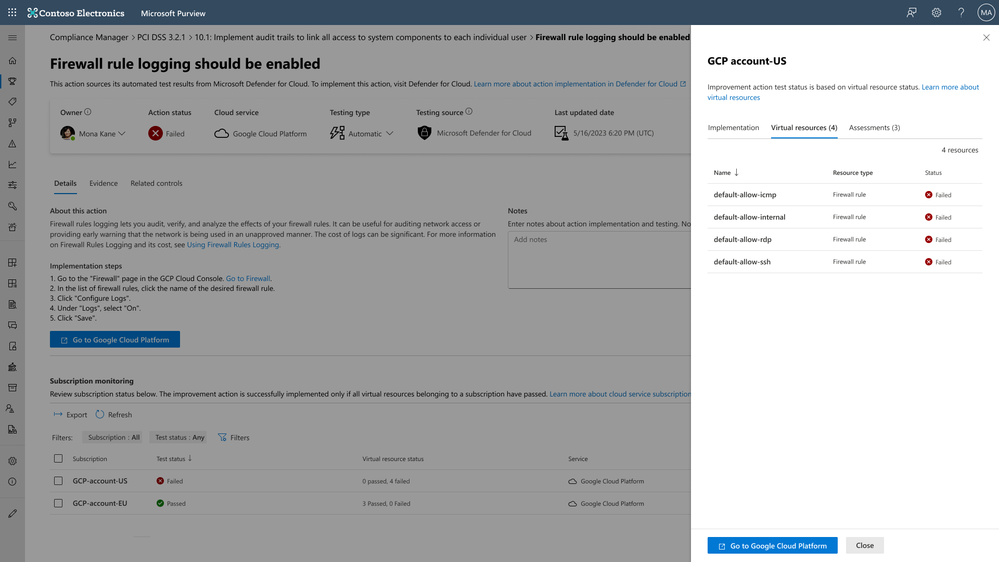Check the GCP-account-US row checkbox
The image size is (999, 562).
point(58,480)
